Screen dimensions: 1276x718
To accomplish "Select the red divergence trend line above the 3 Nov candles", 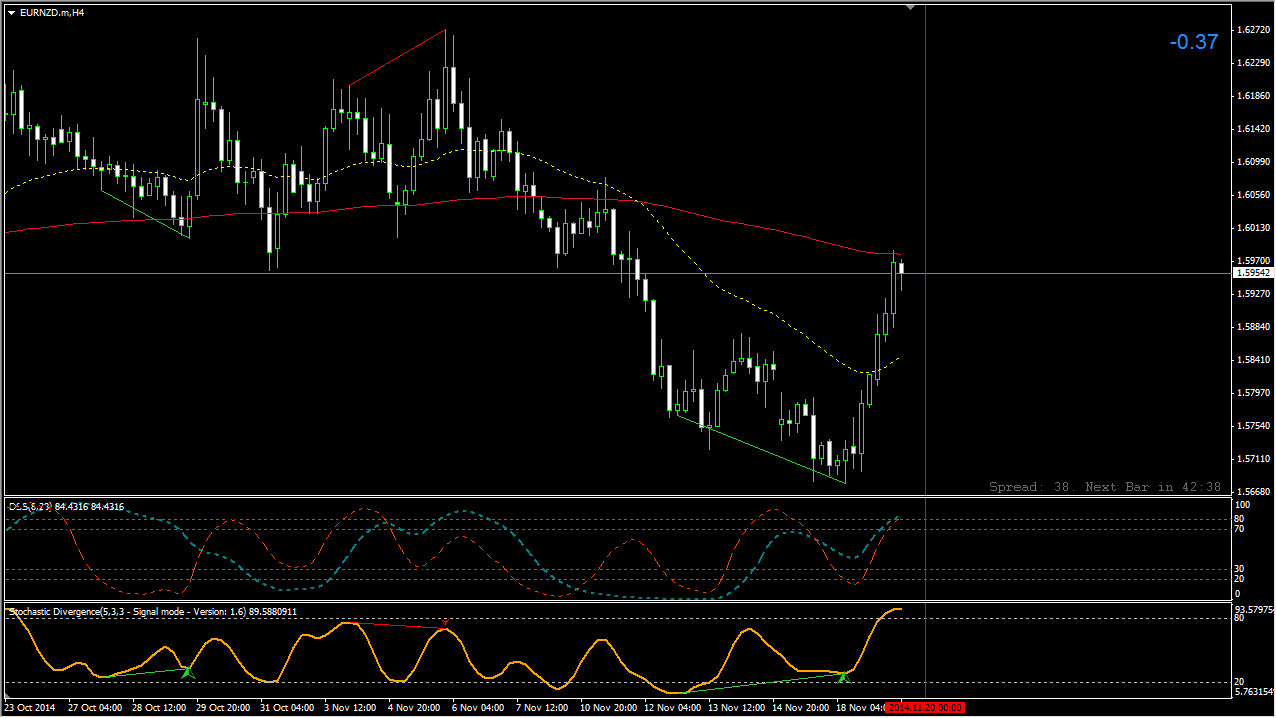I will click(x=396, y=58).
